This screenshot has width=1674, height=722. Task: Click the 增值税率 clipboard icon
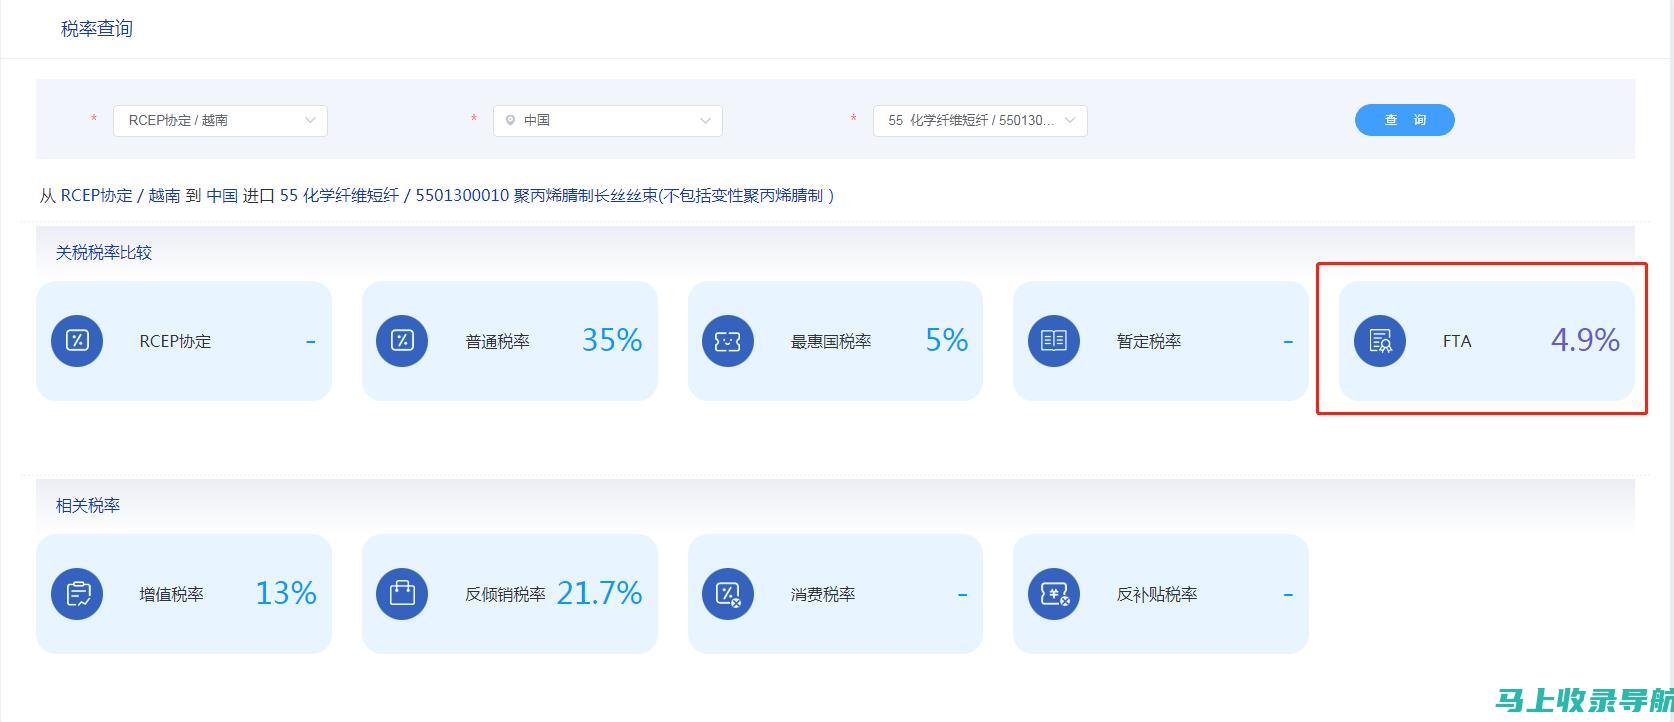[77, 594]
